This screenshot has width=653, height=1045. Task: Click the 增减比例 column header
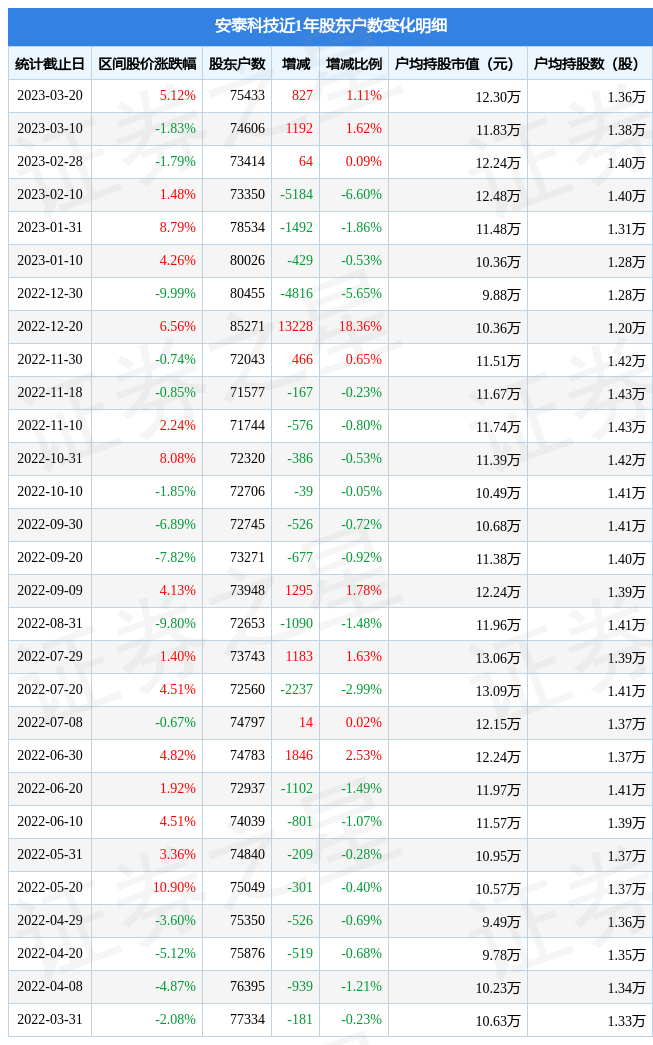(x=354, y=64)
